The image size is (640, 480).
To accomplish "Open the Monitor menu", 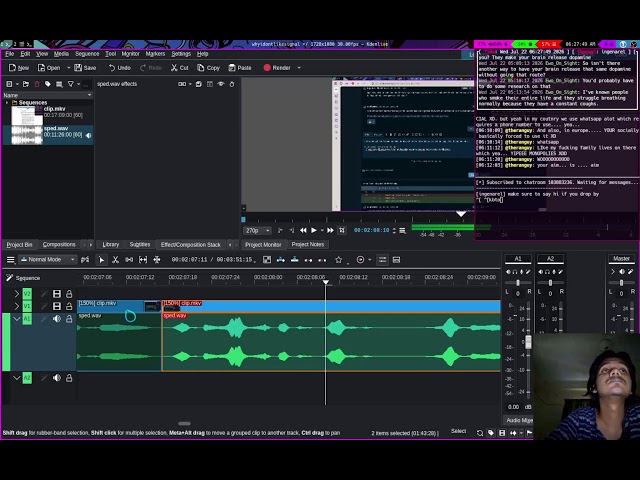I will coord(130,54).
